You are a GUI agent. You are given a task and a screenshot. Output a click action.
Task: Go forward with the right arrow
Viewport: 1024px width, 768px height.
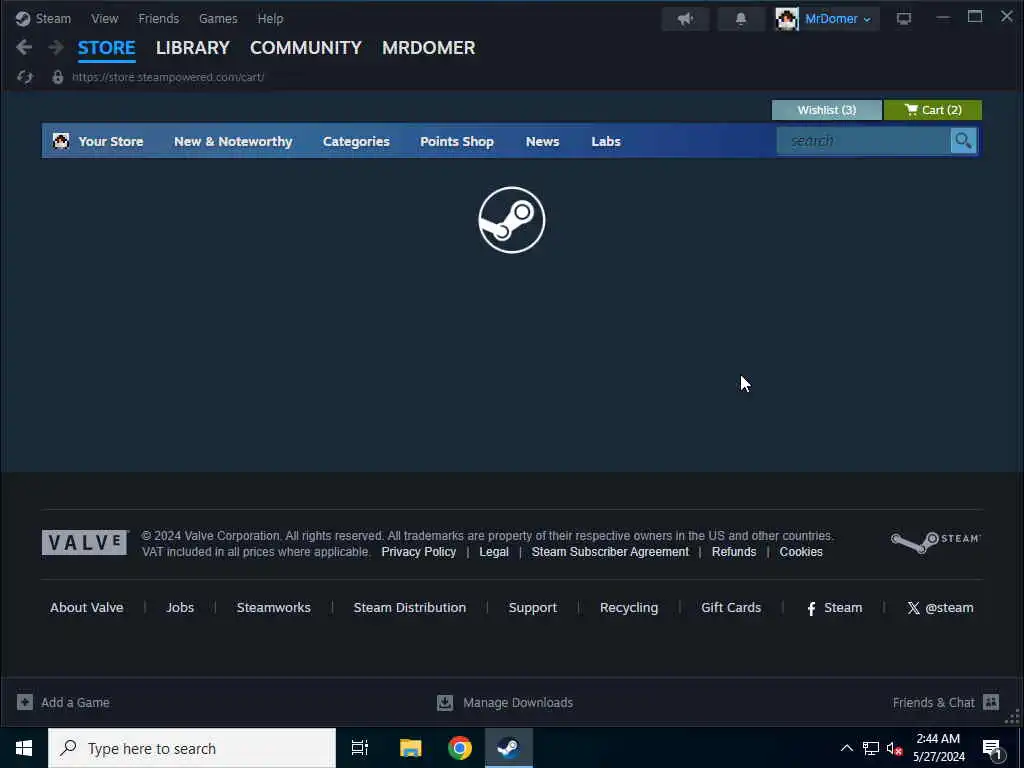tap(56, 47)
